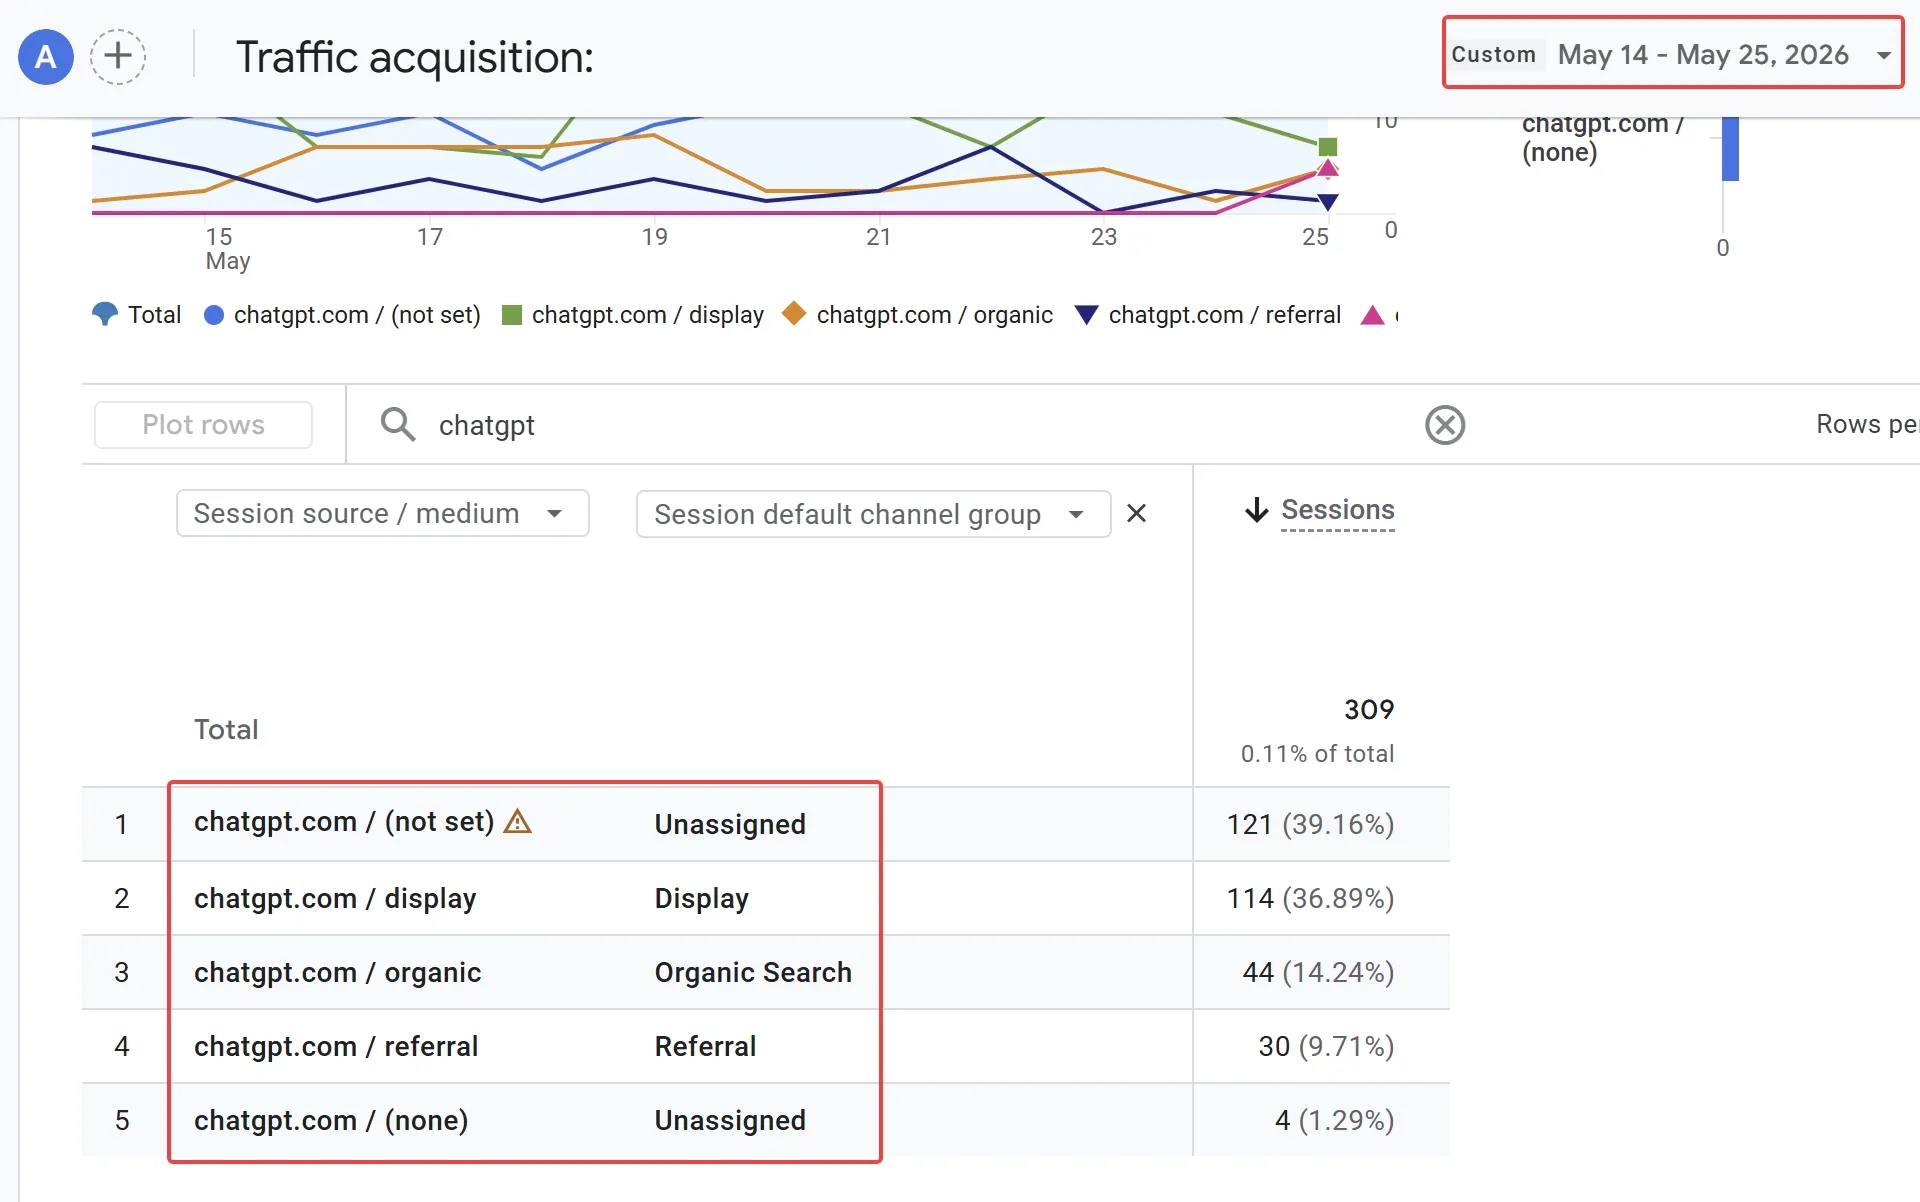Click the Sessions sort arrow
Viewport: 1920px width, 1202px height.
pos(1256,510)
